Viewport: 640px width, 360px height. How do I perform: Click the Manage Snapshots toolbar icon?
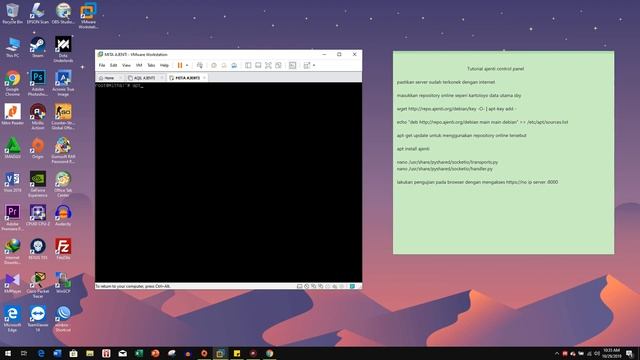tap(234, 65)
